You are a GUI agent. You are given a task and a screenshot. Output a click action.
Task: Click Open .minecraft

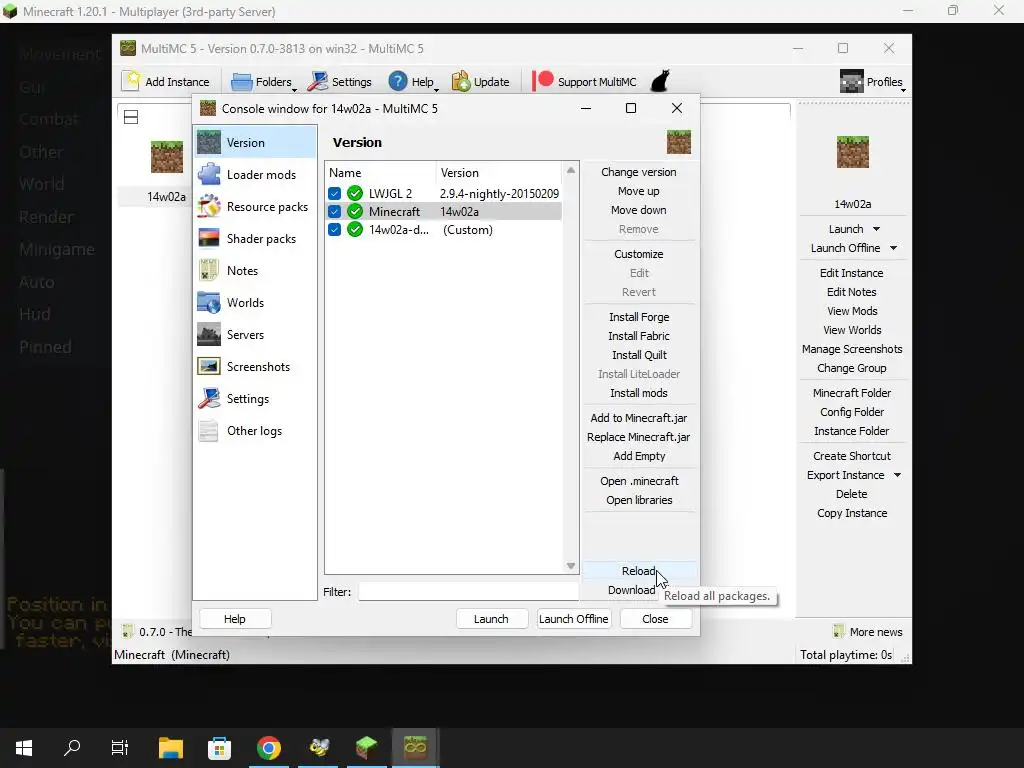pyautogui.click(x=639, y=481)
